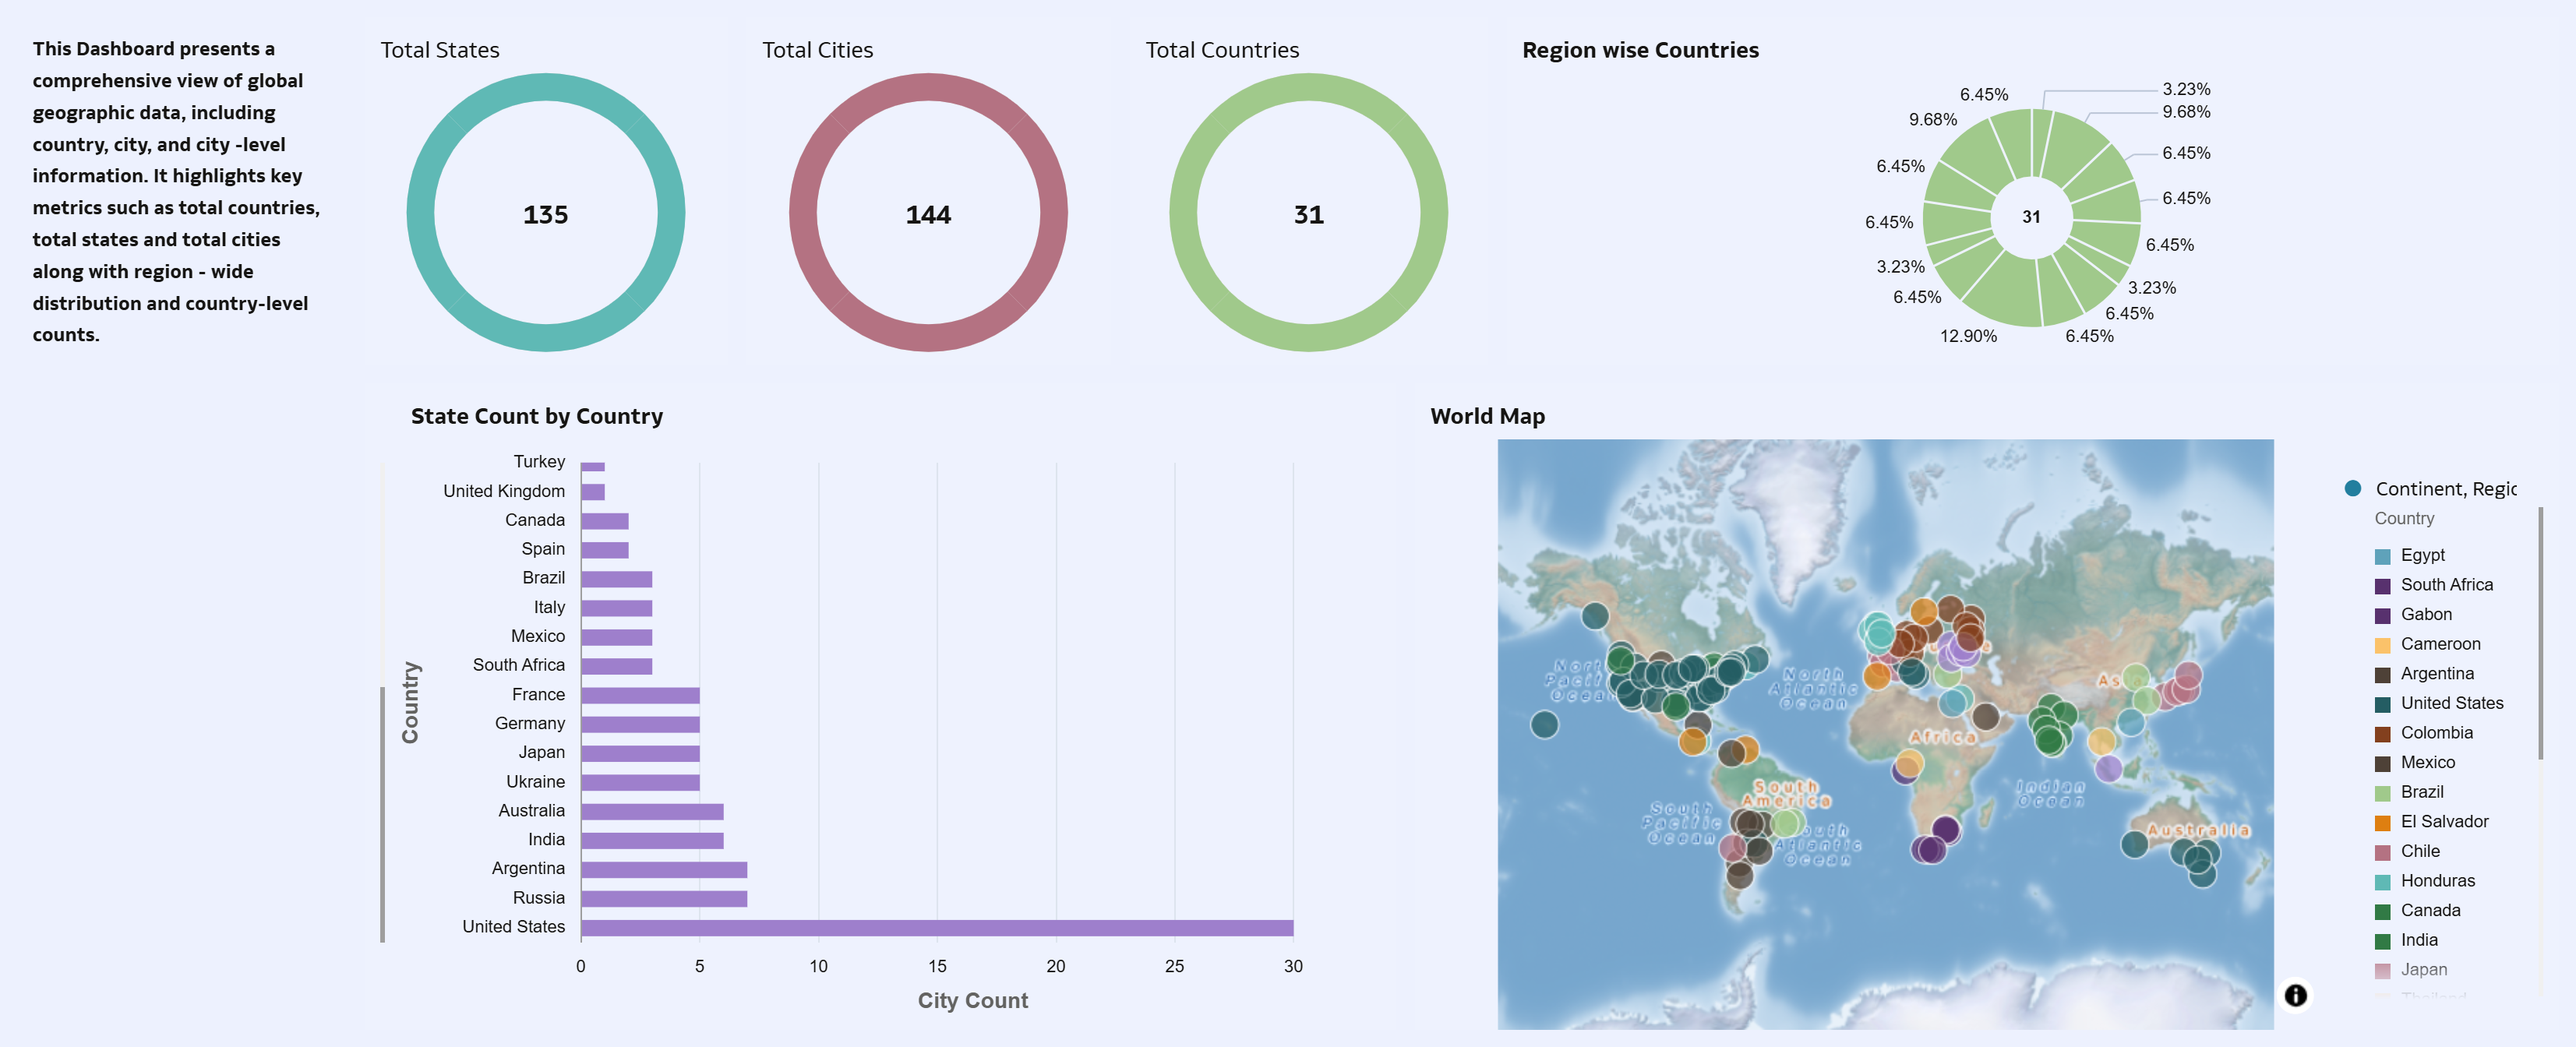This screenshot has width=2576, height=1047.
Task: Click the Total Cities donut ring
Action: (x=928, y=87)
